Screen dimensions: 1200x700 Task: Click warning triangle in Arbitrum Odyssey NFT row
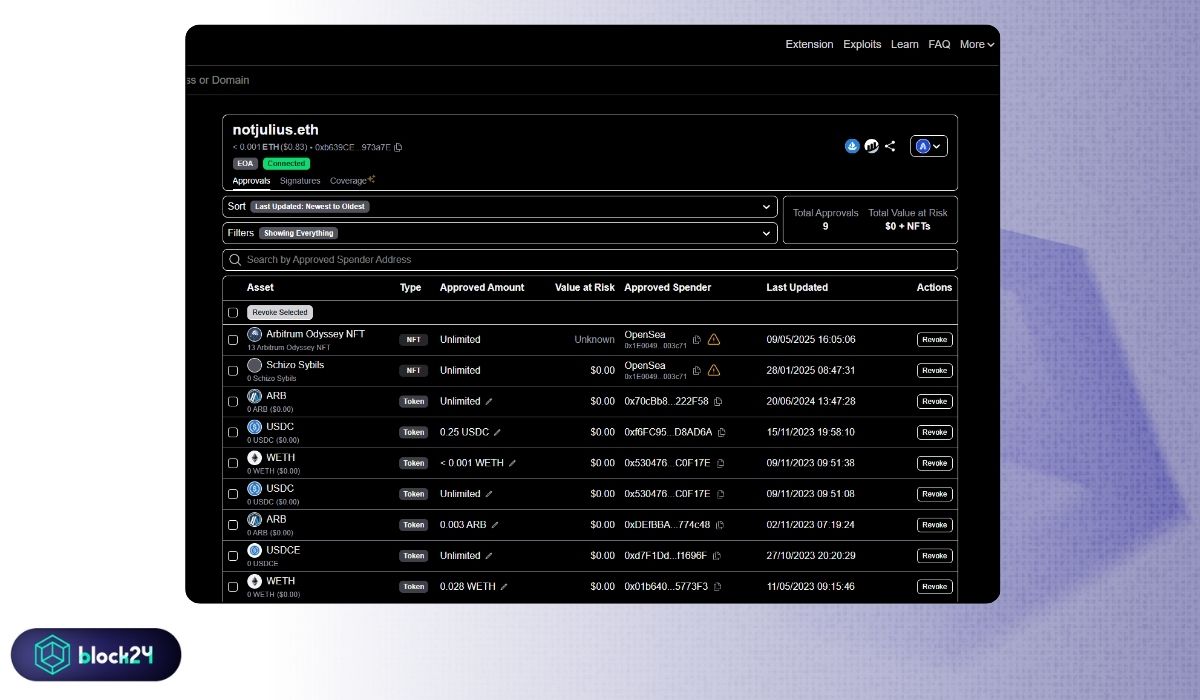[x=713, y=340]
